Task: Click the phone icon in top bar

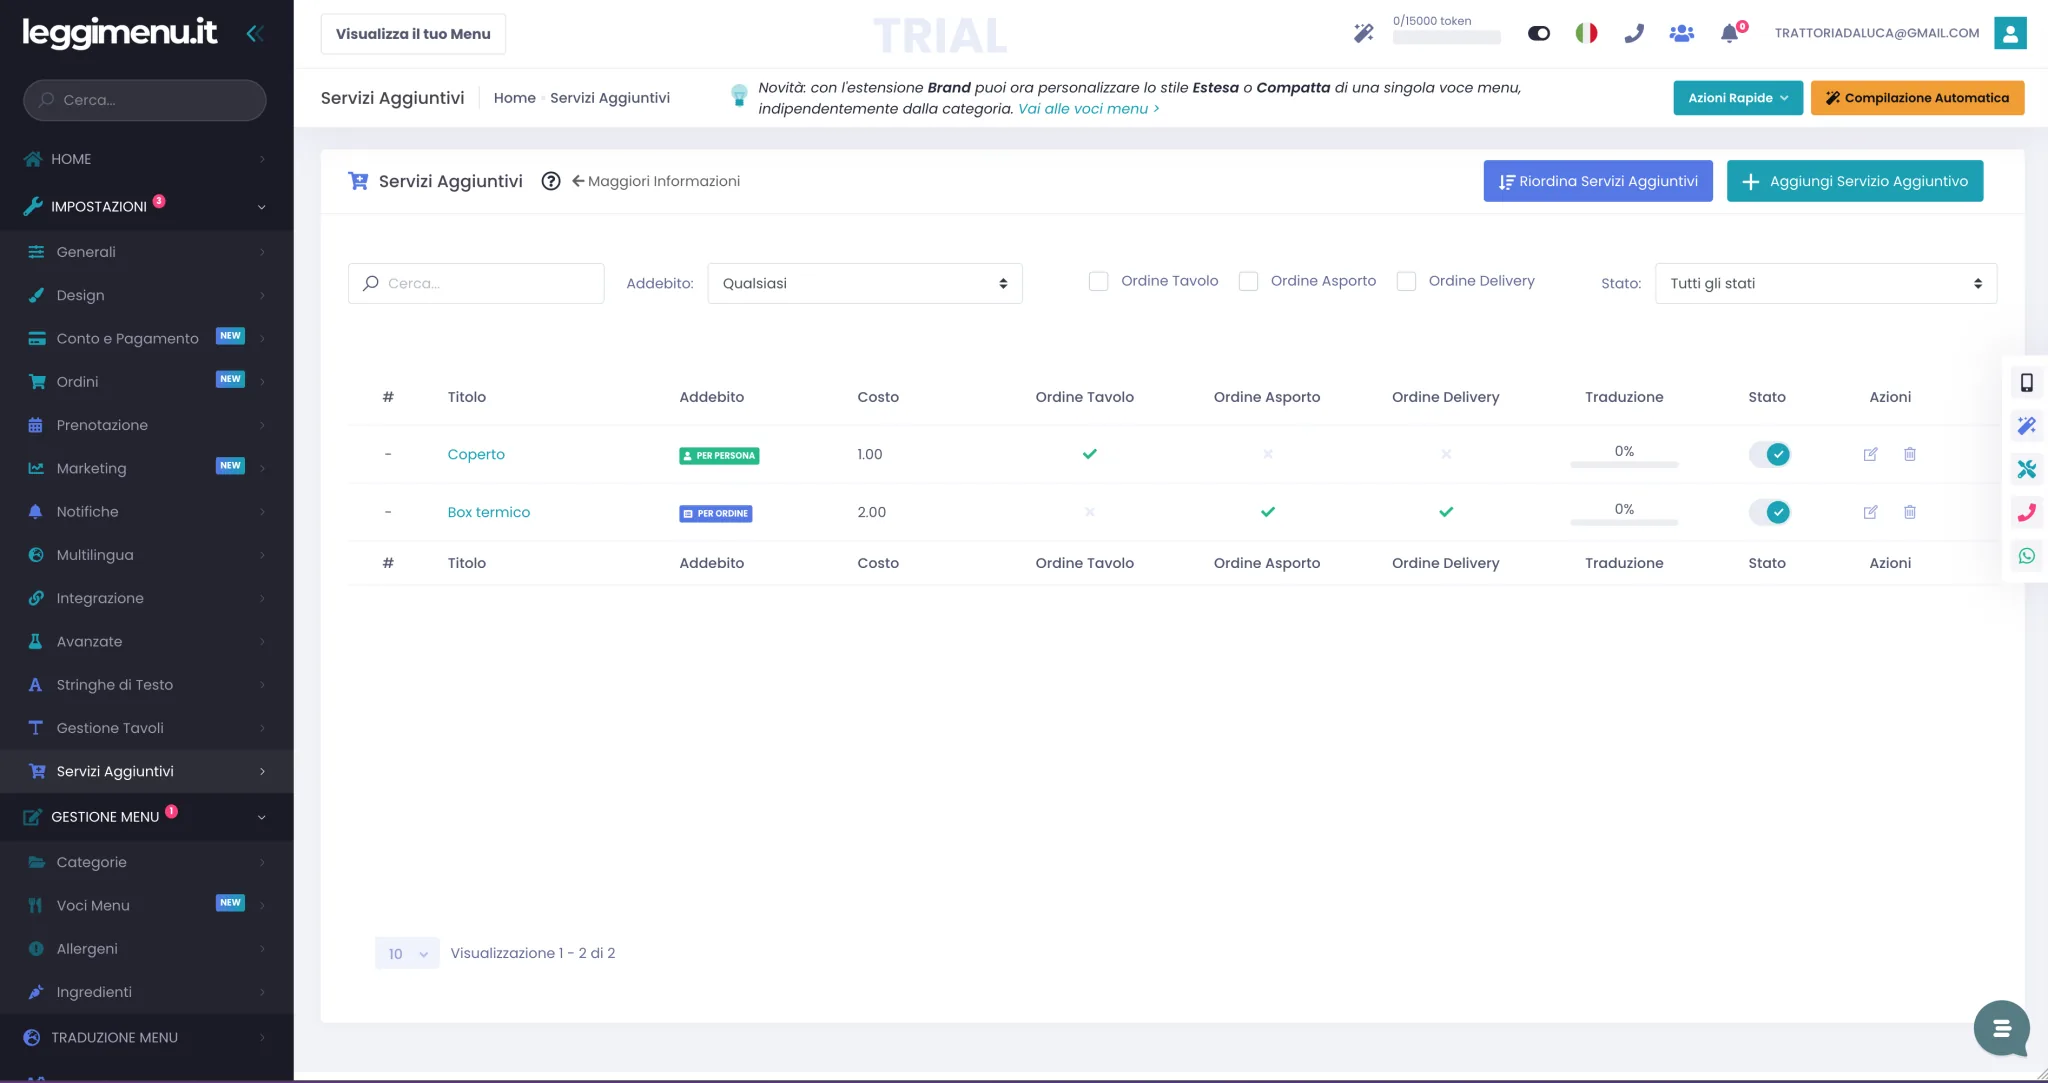Action: (x=1634, y=33)
